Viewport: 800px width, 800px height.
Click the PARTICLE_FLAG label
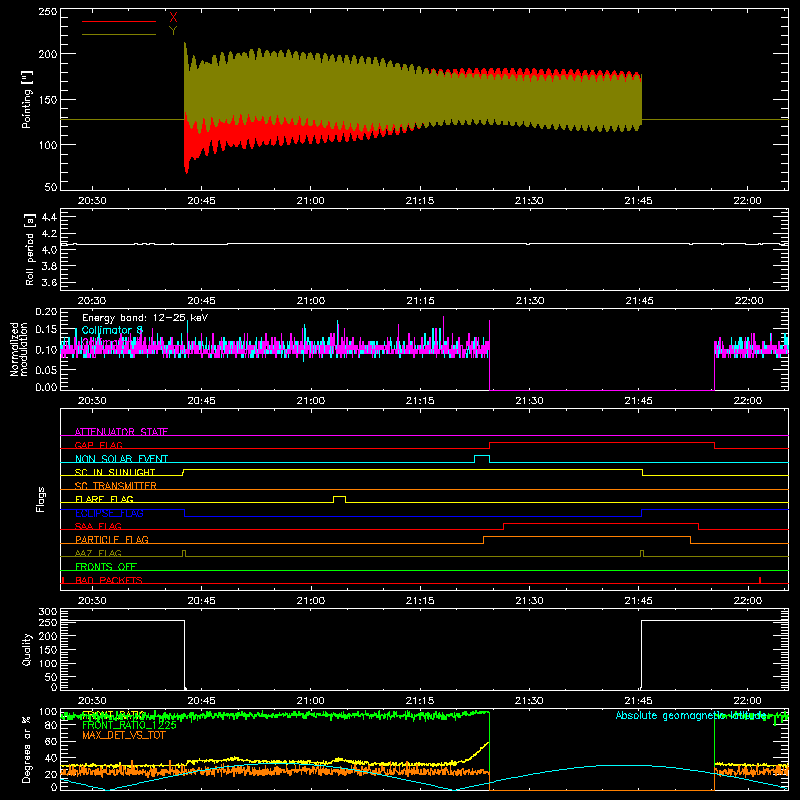[x=112, y=539]
